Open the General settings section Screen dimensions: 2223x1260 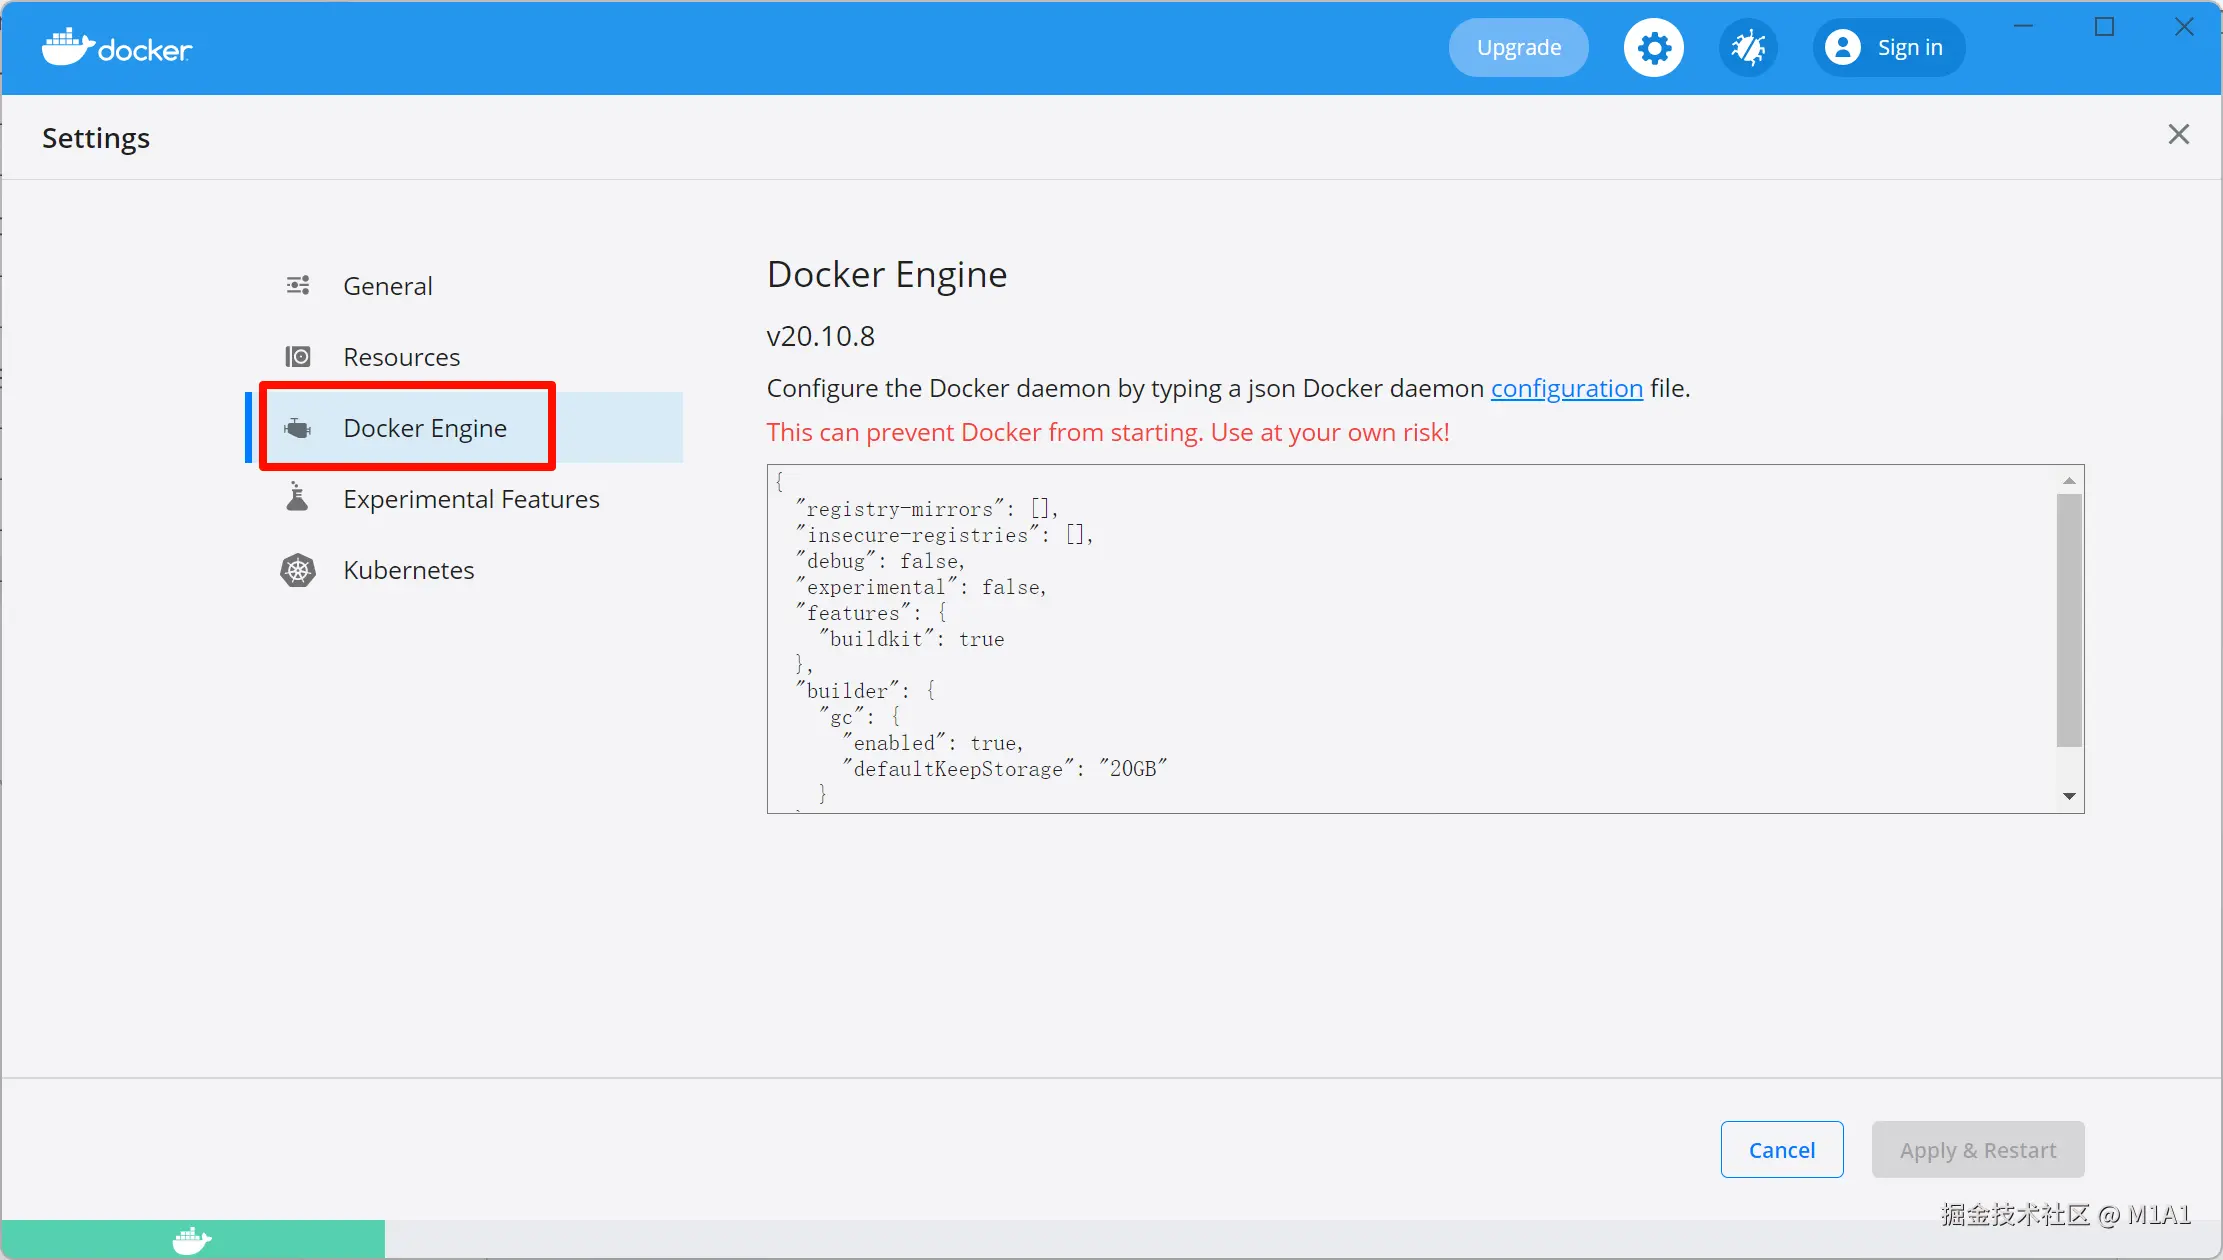[x=388, y=286]
